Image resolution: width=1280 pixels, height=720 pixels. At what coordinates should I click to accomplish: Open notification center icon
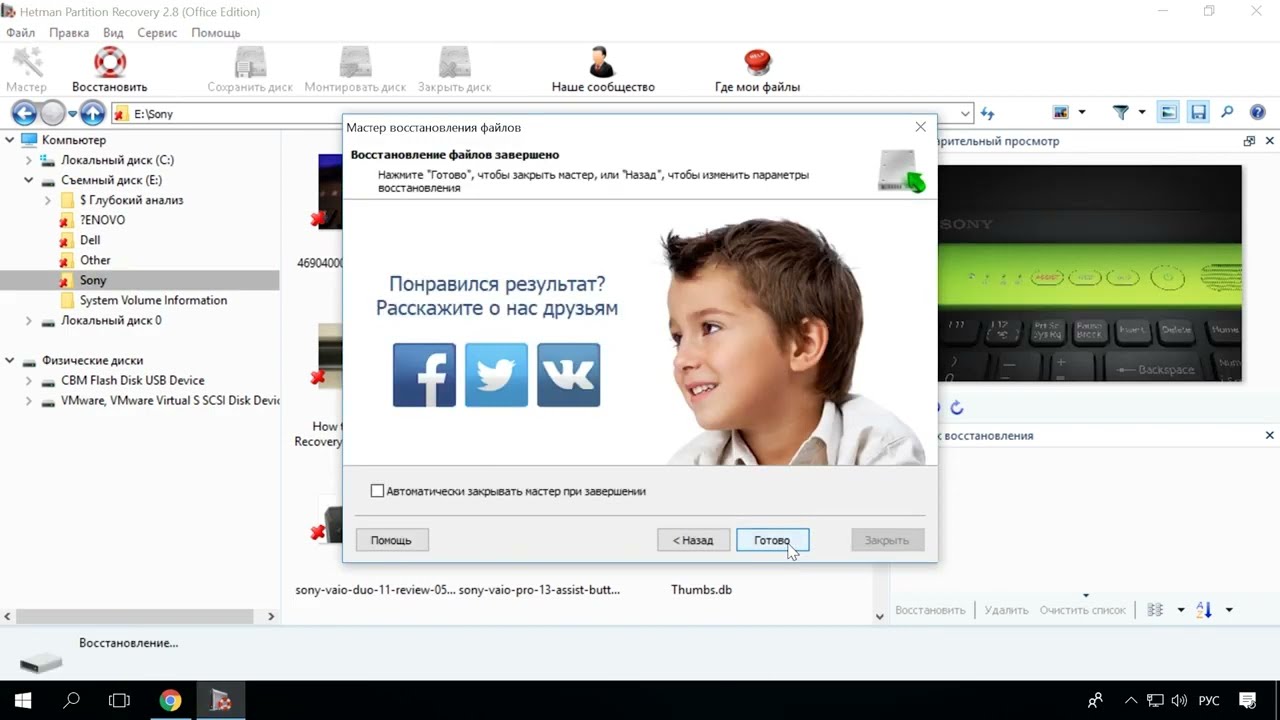pos(1247,700)
